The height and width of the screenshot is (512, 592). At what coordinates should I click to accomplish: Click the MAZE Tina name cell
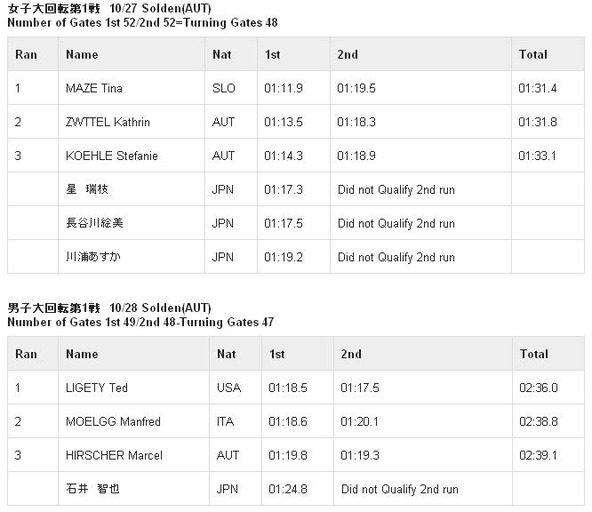[x=131, y=88]
